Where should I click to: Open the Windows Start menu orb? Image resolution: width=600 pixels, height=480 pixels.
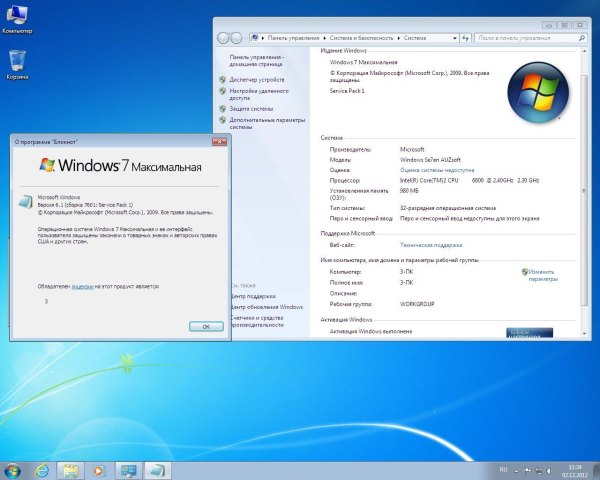click(13, 468)
